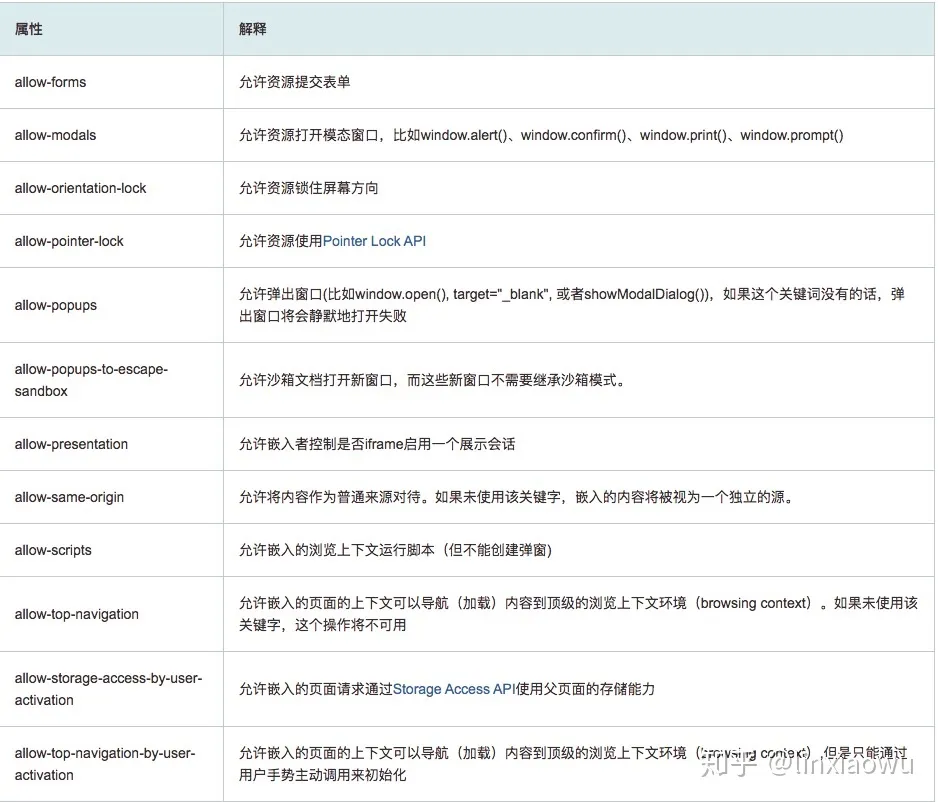Select the allow-popups-to-escape-sandbox attribute text
This screenshot has width=938, height=802.
click(x=91, y=380)
